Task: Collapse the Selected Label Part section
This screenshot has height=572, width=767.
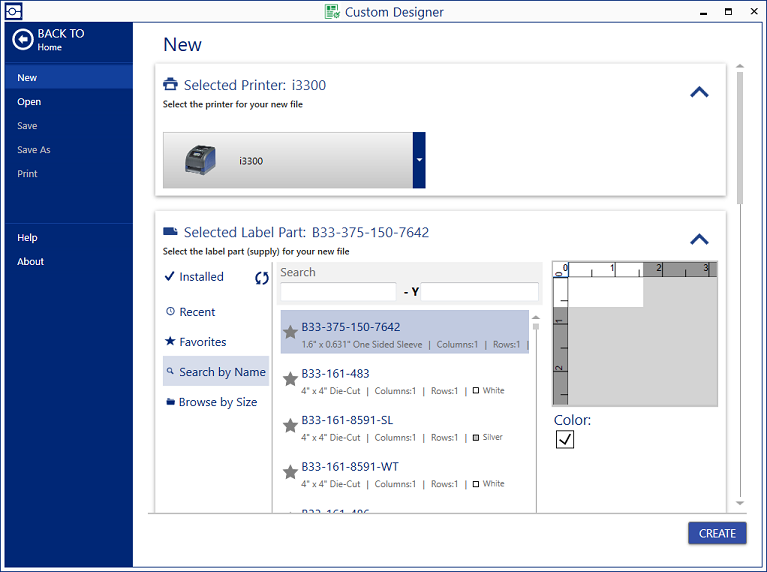Action: pyautogui.click(x=699, y=239)
